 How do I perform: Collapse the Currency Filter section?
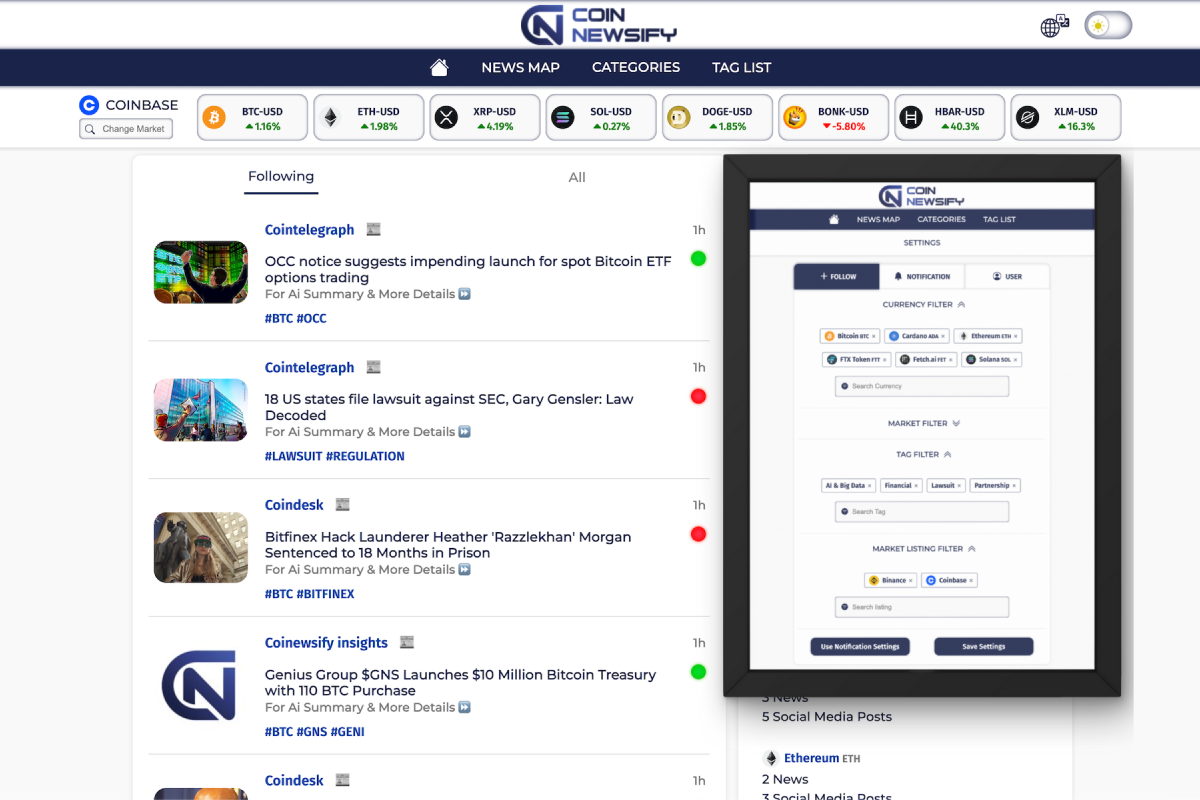pyautogui.click(x=962, y=305)
